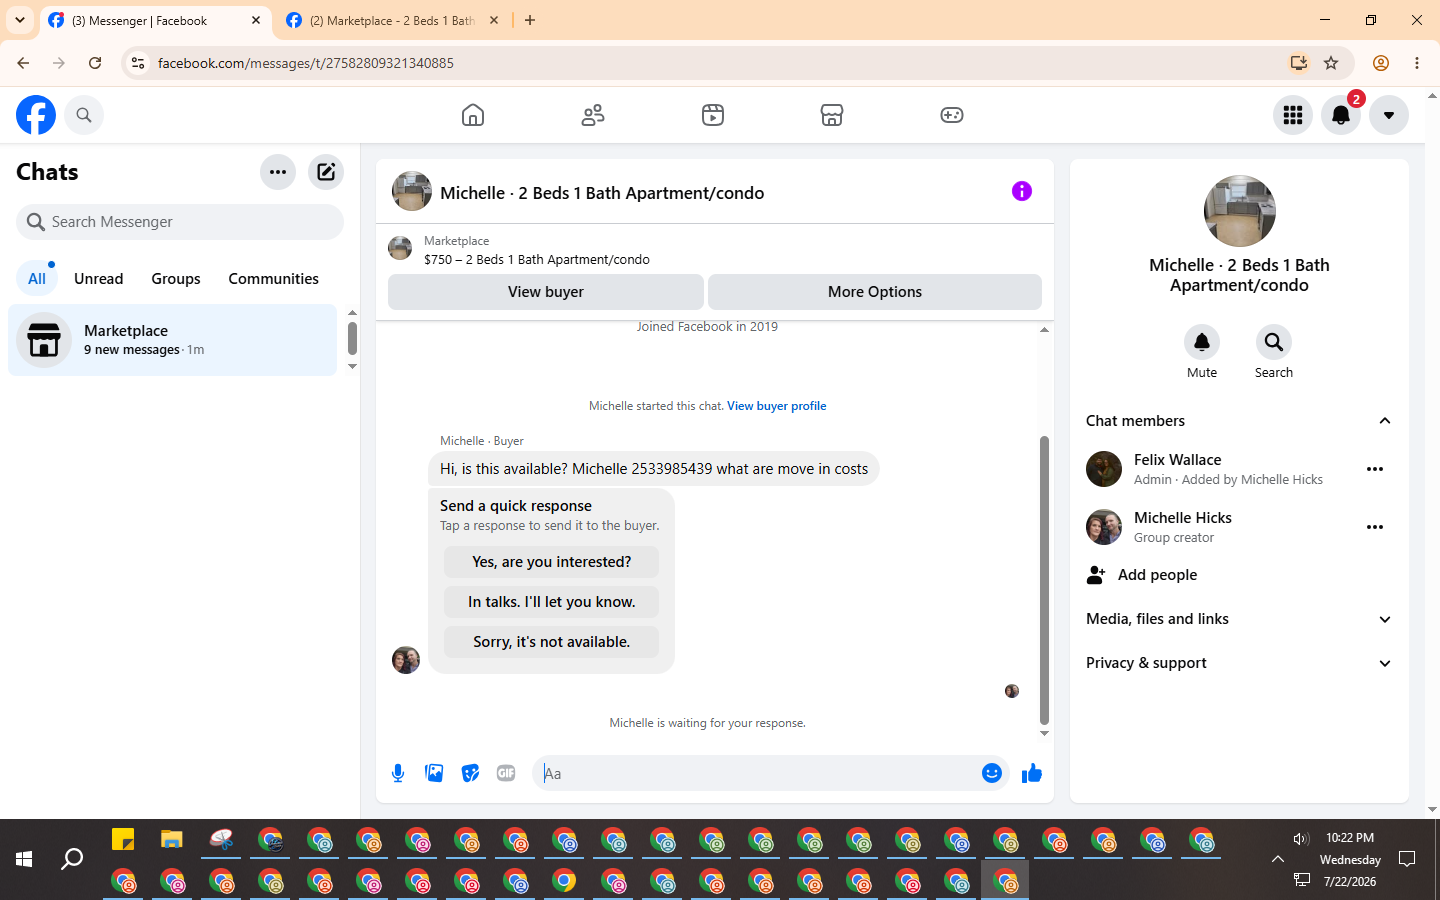Viewport: 1440px width, 900px height.
Task: Switch to the Groups tab
Action: click(x=176, y=279)
